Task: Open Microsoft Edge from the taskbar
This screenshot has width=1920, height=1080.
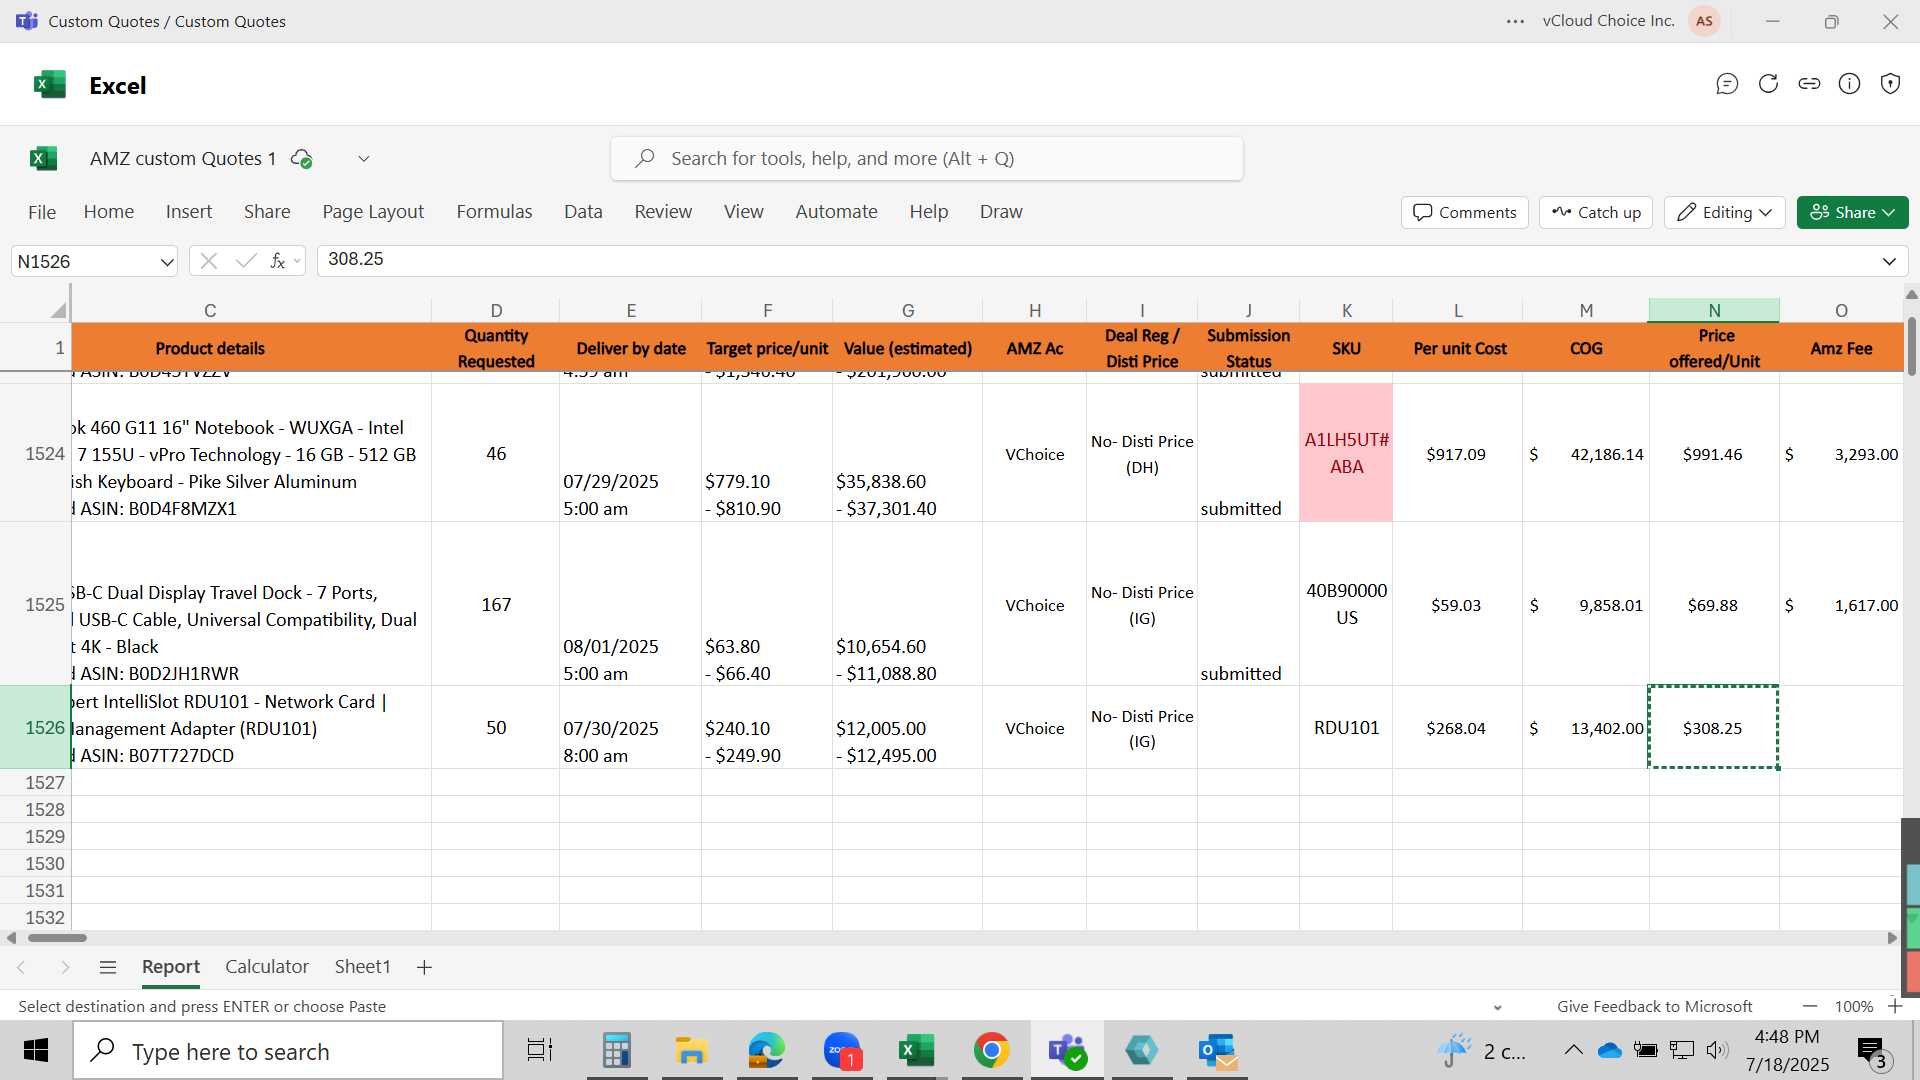Action: 766,1051
